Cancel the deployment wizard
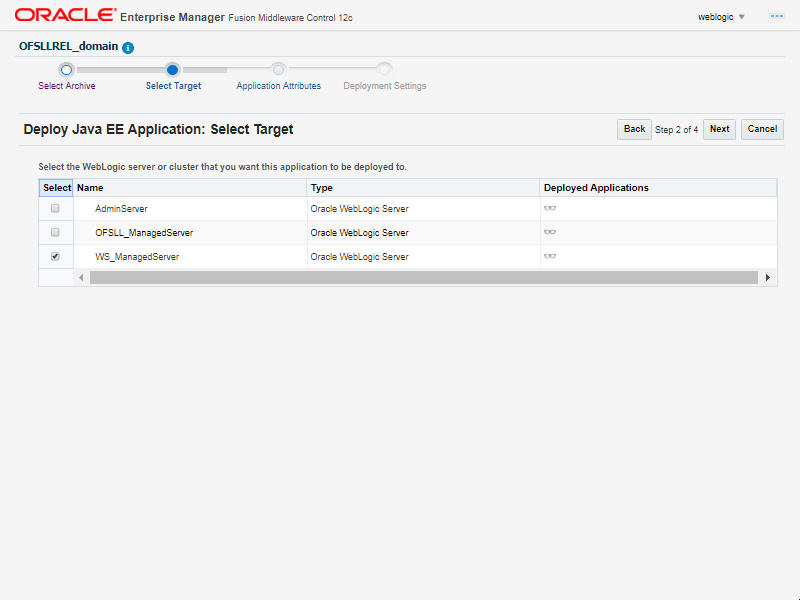 point(762,129)
